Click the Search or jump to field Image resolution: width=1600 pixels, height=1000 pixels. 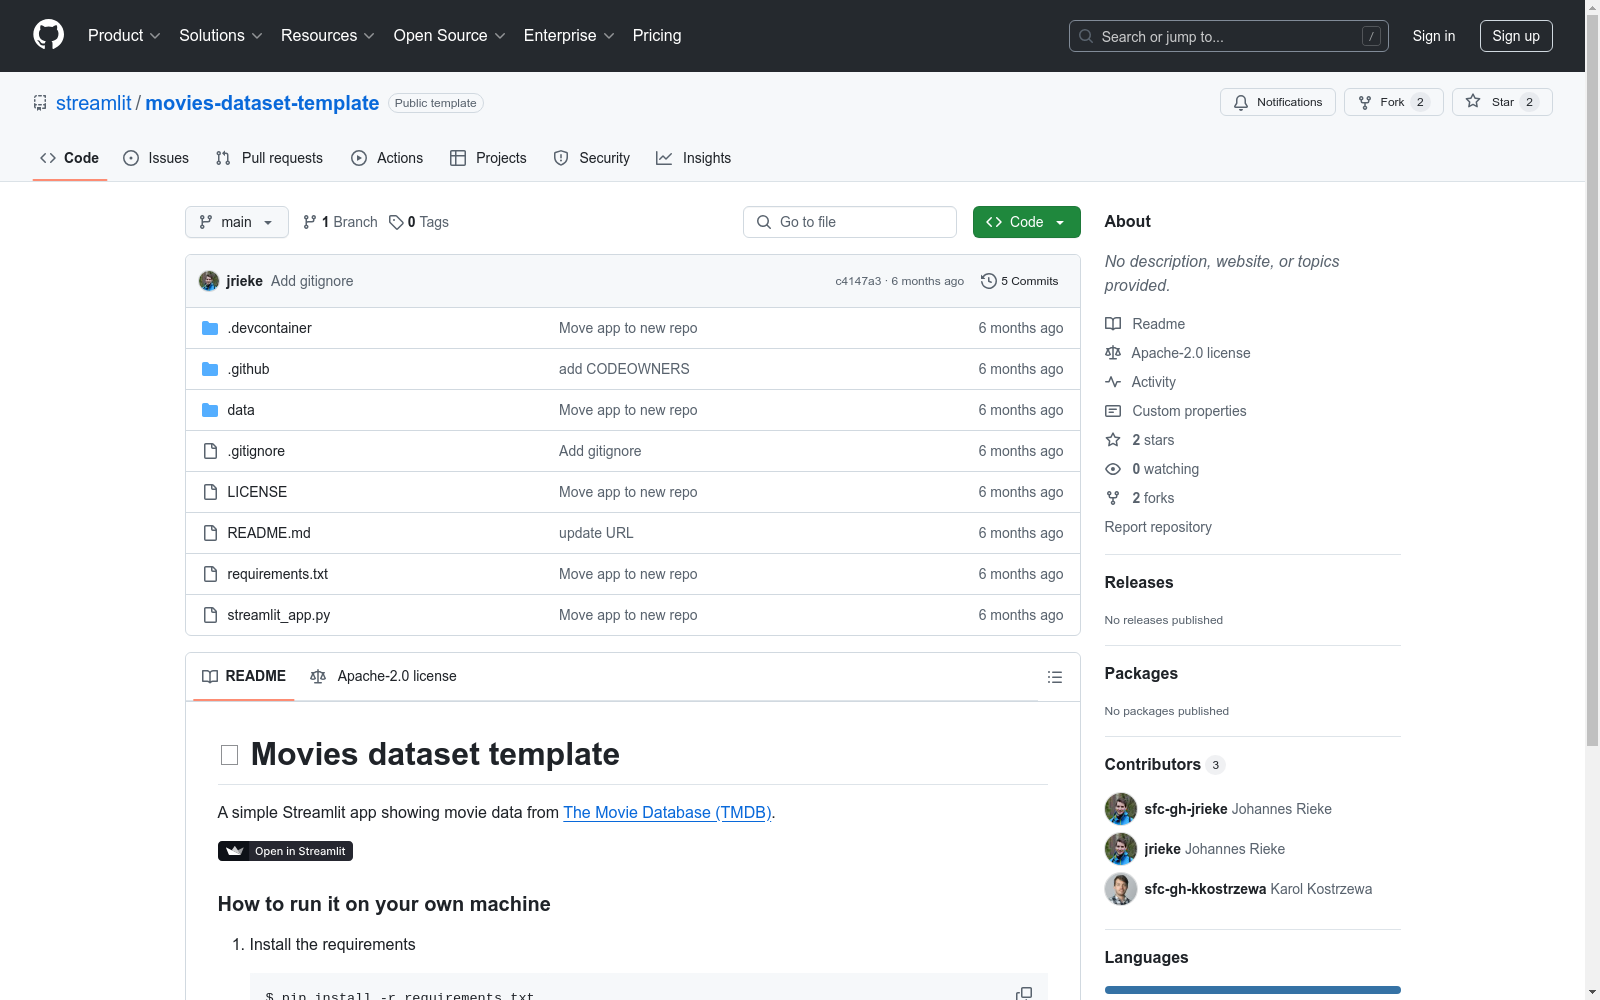(1229, 36)
